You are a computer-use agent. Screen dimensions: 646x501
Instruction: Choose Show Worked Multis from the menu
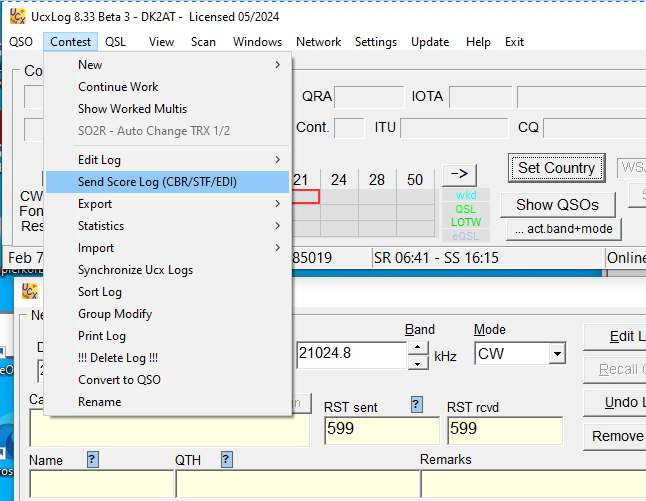pos(132,109)
